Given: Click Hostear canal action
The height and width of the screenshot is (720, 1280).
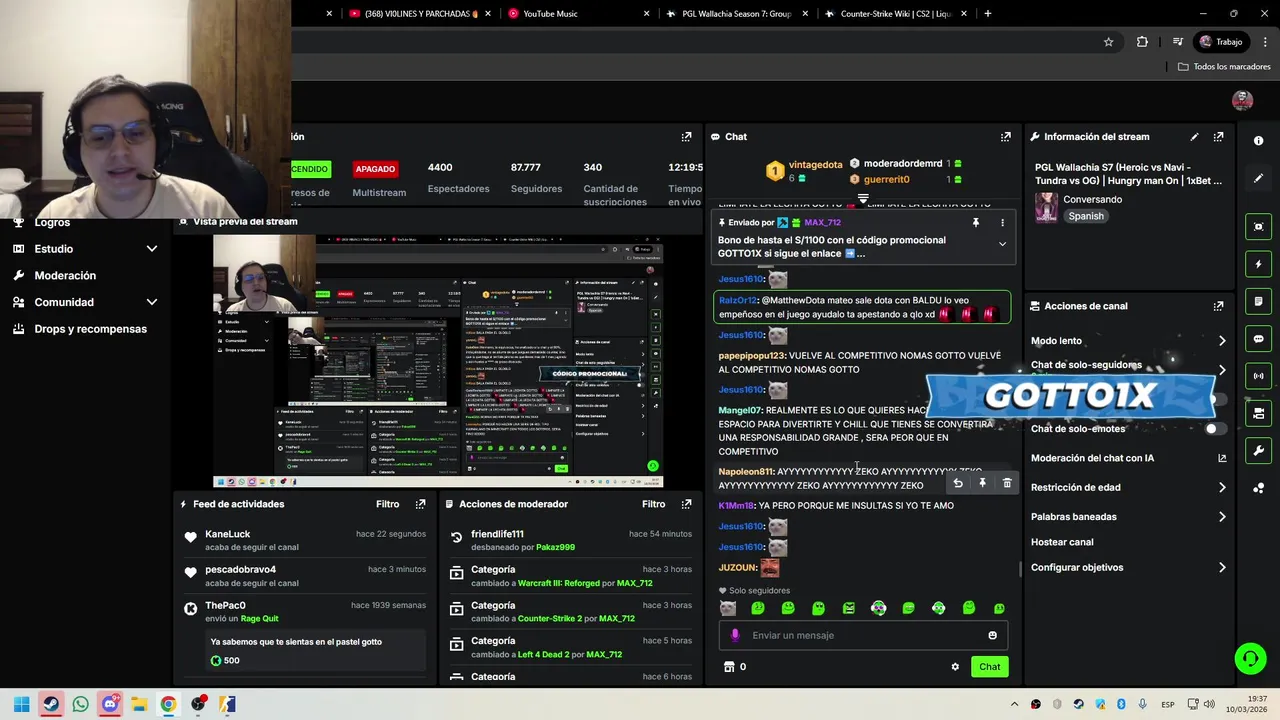Looking at the screenshot, I should 1062,542.
